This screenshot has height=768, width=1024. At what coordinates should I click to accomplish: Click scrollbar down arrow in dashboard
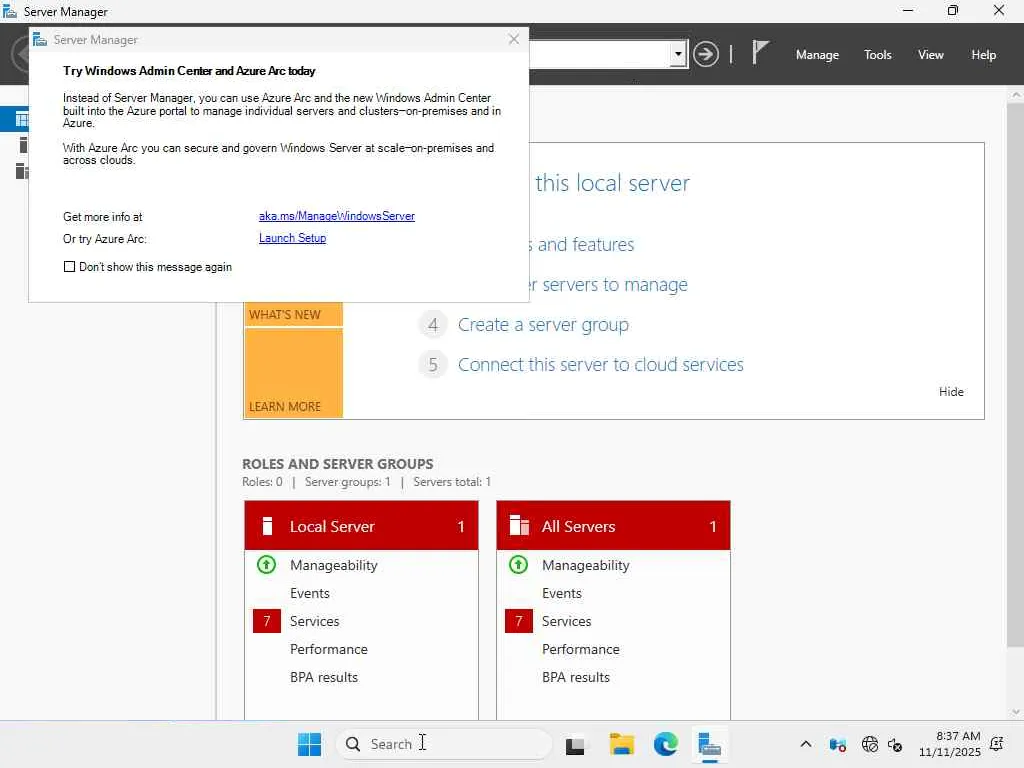point(1016,712)
